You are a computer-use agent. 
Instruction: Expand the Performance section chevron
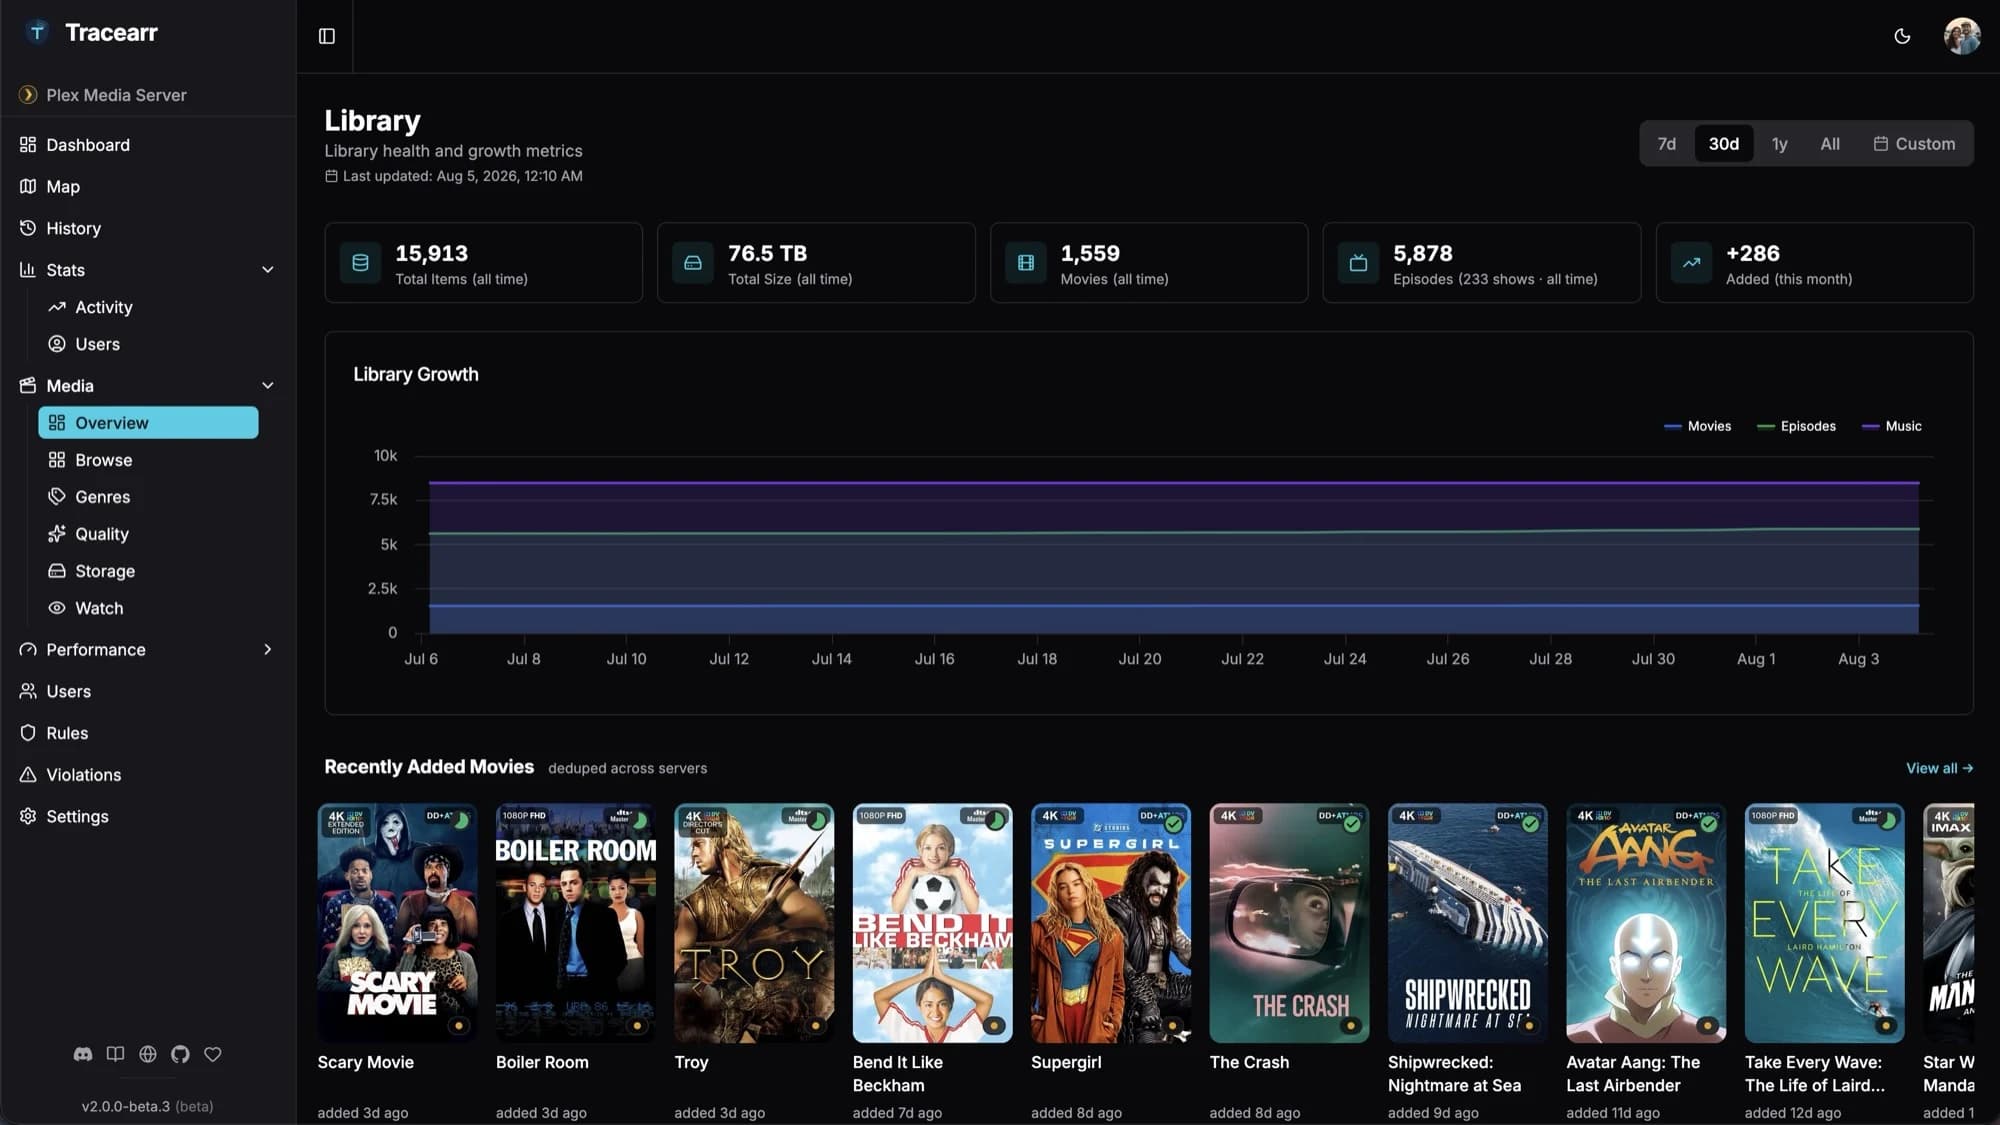click(x=268, y=650)
